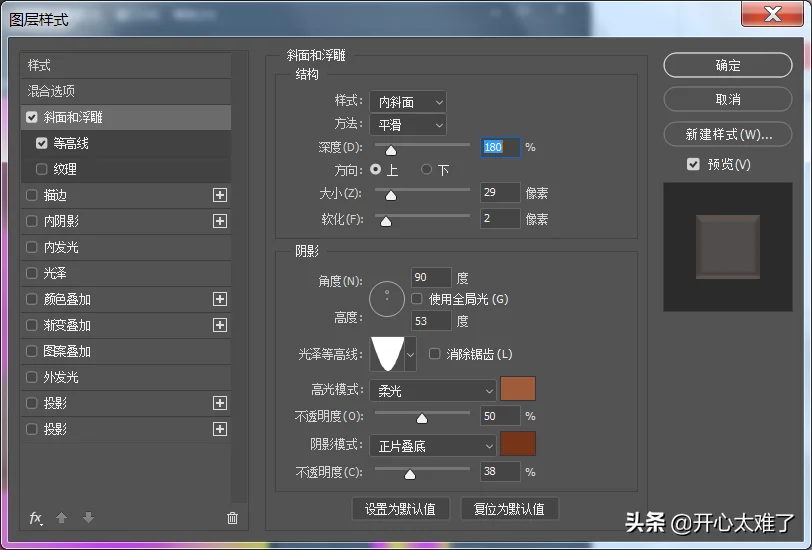Click 设置为默认值 button
Screen dimensions: 812x550
(400, 509)
